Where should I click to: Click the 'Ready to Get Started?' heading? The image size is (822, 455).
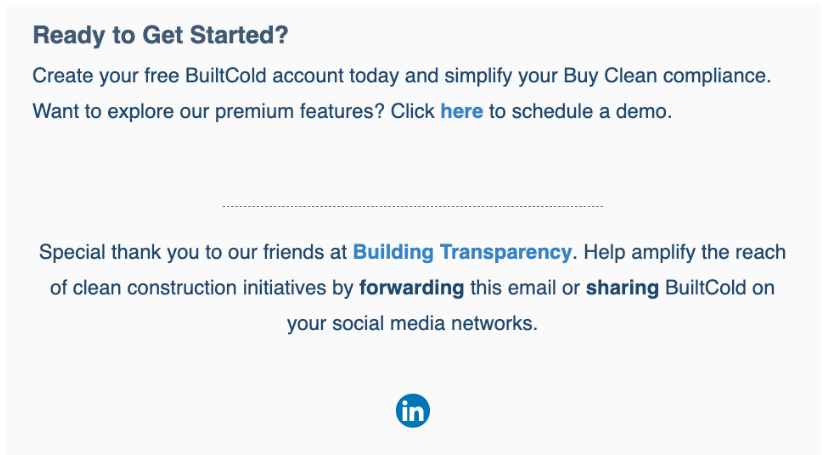click(160, 36)
